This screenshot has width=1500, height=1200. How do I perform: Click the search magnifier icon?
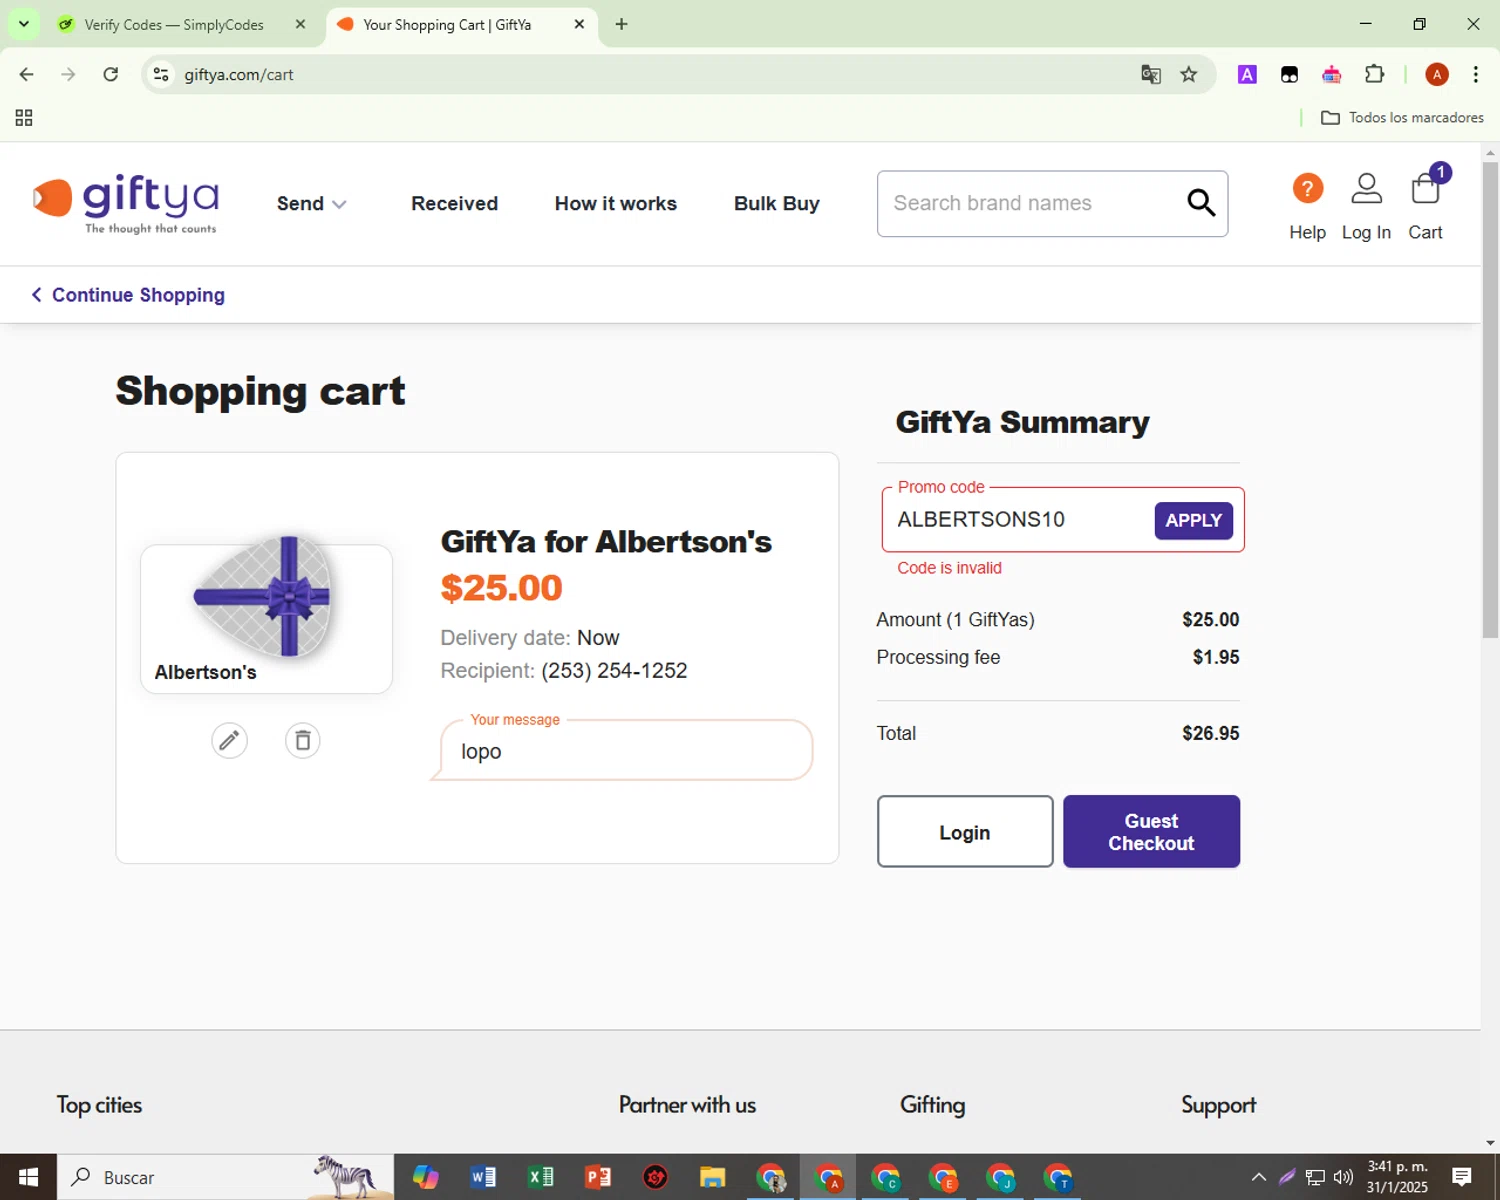coord(1201,203)
